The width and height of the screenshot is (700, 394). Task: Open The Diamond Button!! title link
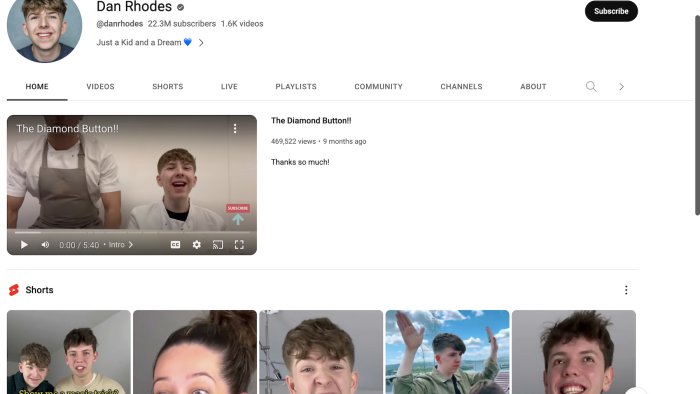(311, 120)
